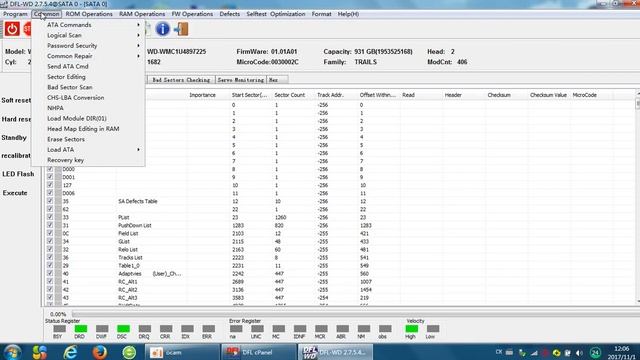Image resolution: width=640 pixels, height=360 pixels.
Task: Expand the Load ATA submenu
Action: point(88,149)
